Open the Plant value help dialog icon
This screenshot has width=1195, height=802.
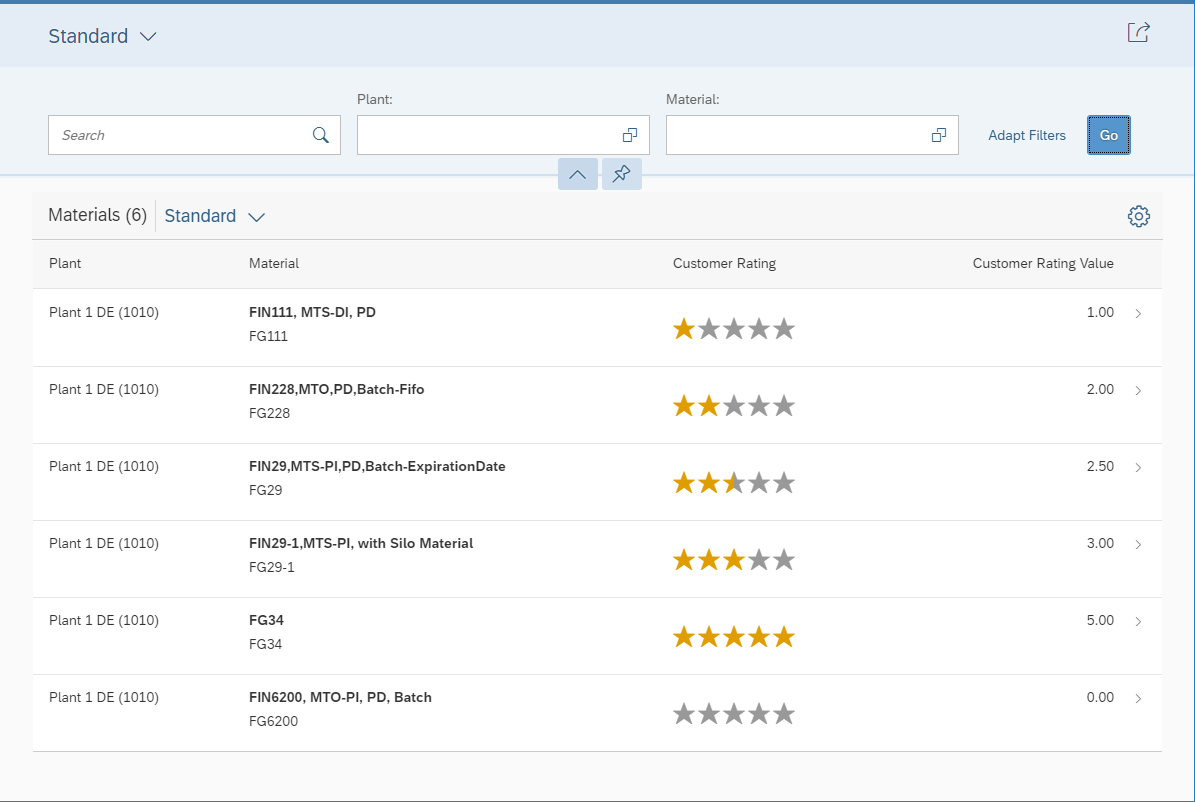(630, 134)
